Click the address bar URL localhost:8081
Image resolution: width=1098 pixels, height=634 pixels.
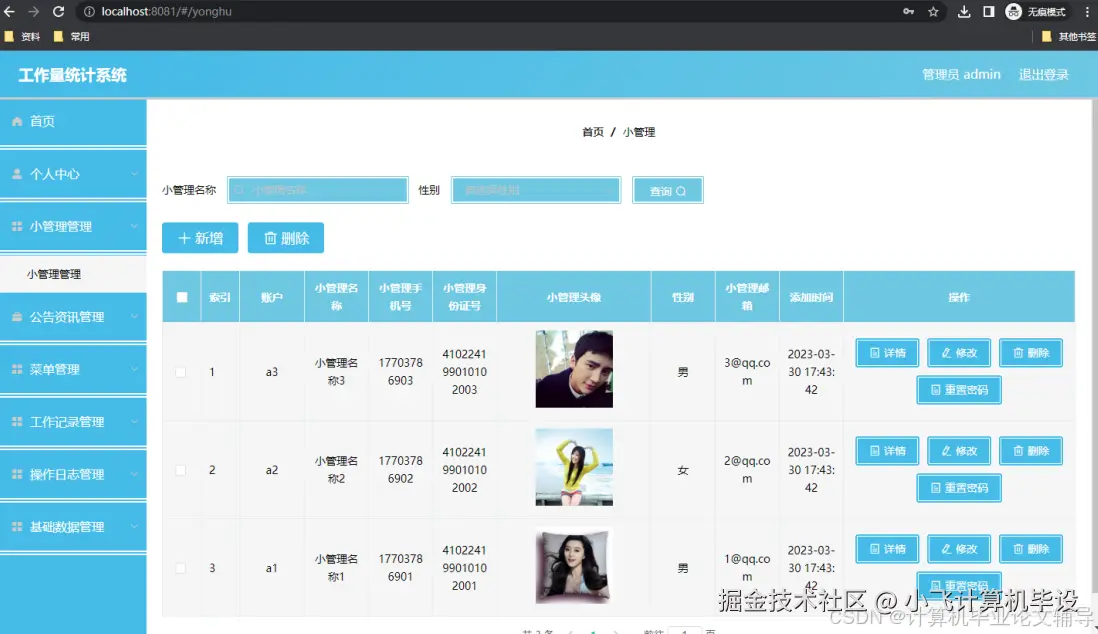point(167,11)
